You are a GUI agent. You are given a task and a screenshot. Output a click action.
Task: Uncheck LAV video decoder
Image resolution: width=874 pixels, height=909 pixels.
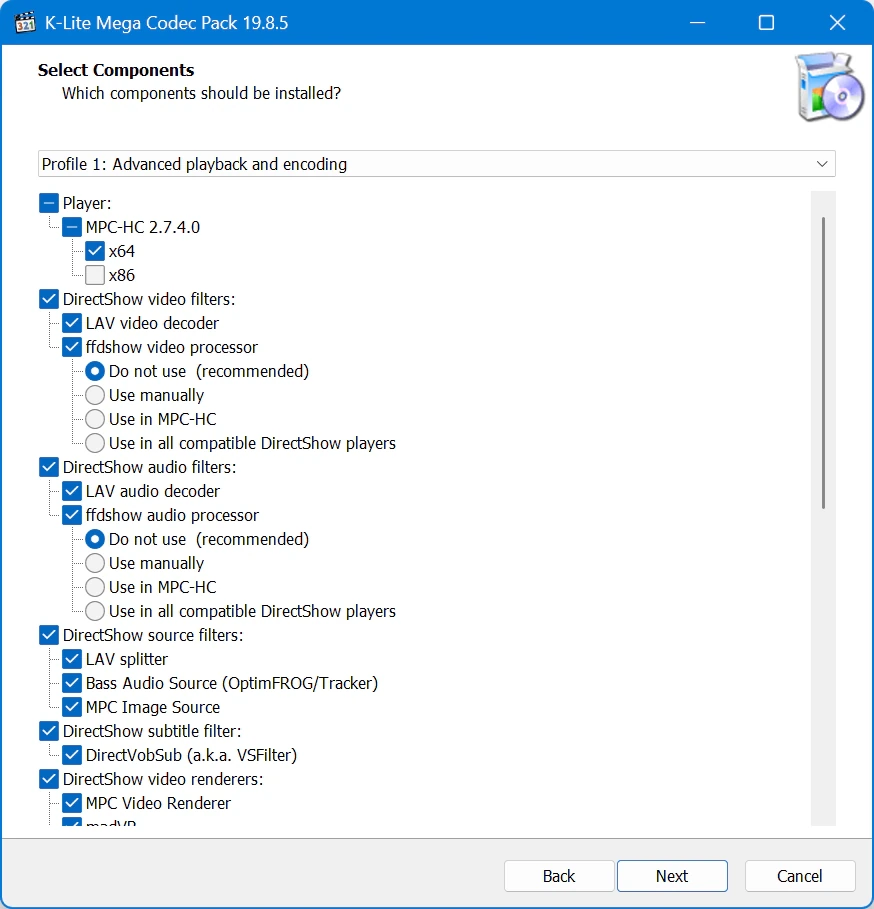72,323
